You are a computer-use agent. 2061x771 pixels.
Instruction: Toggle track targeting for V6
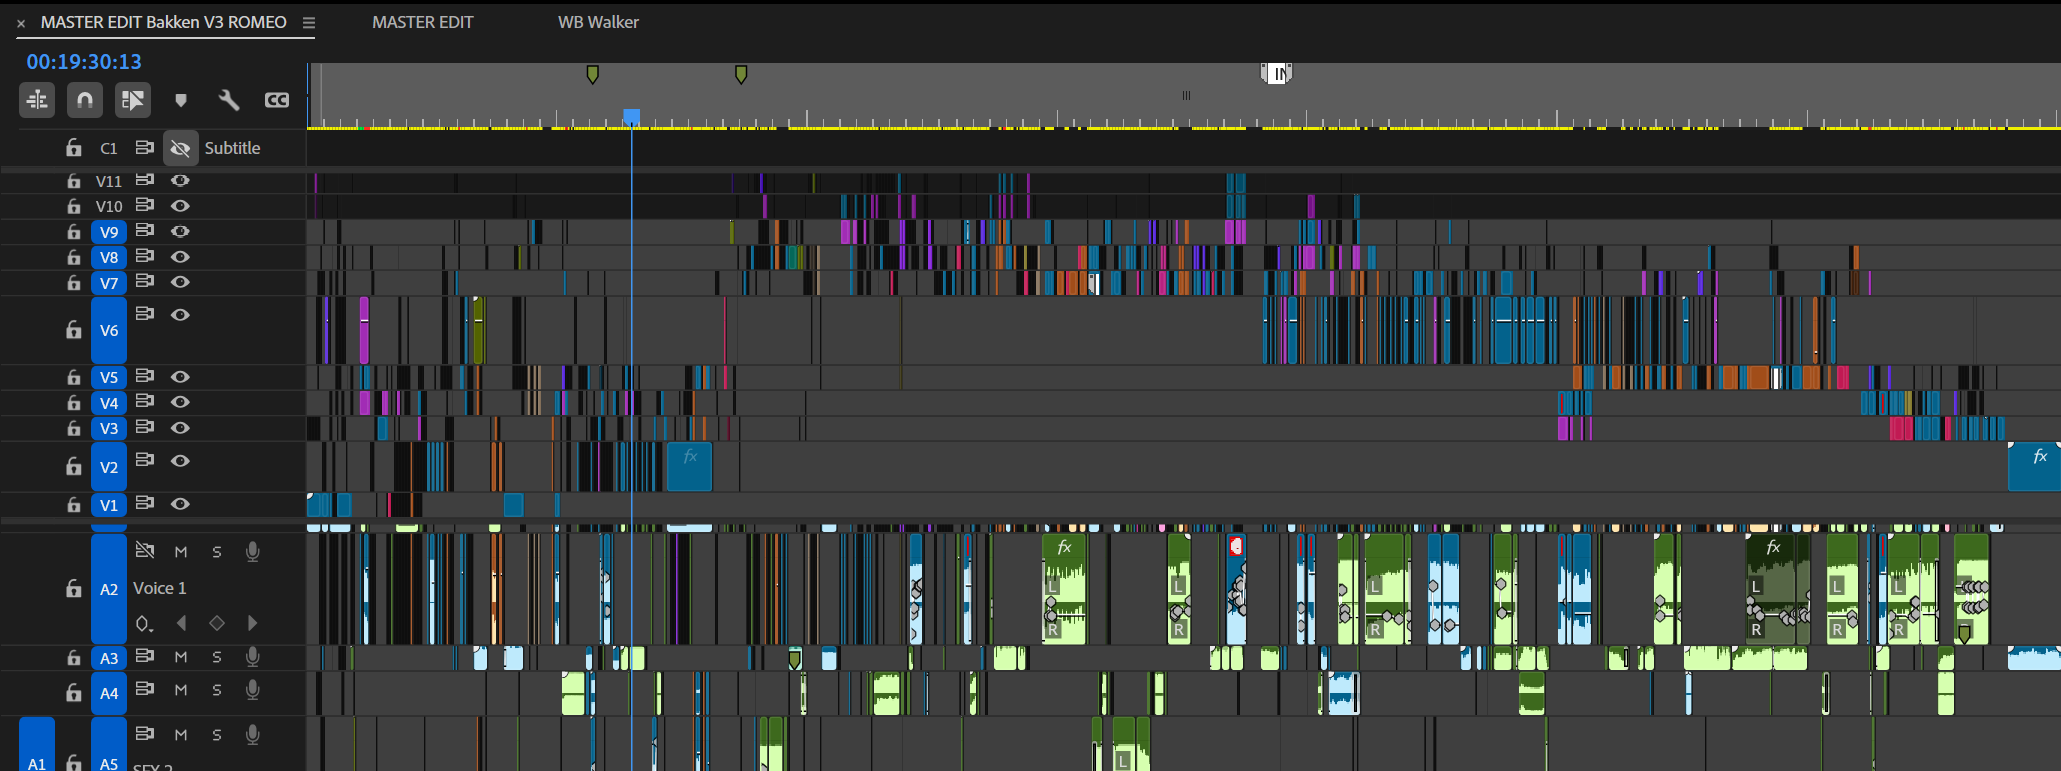(109, 330)
